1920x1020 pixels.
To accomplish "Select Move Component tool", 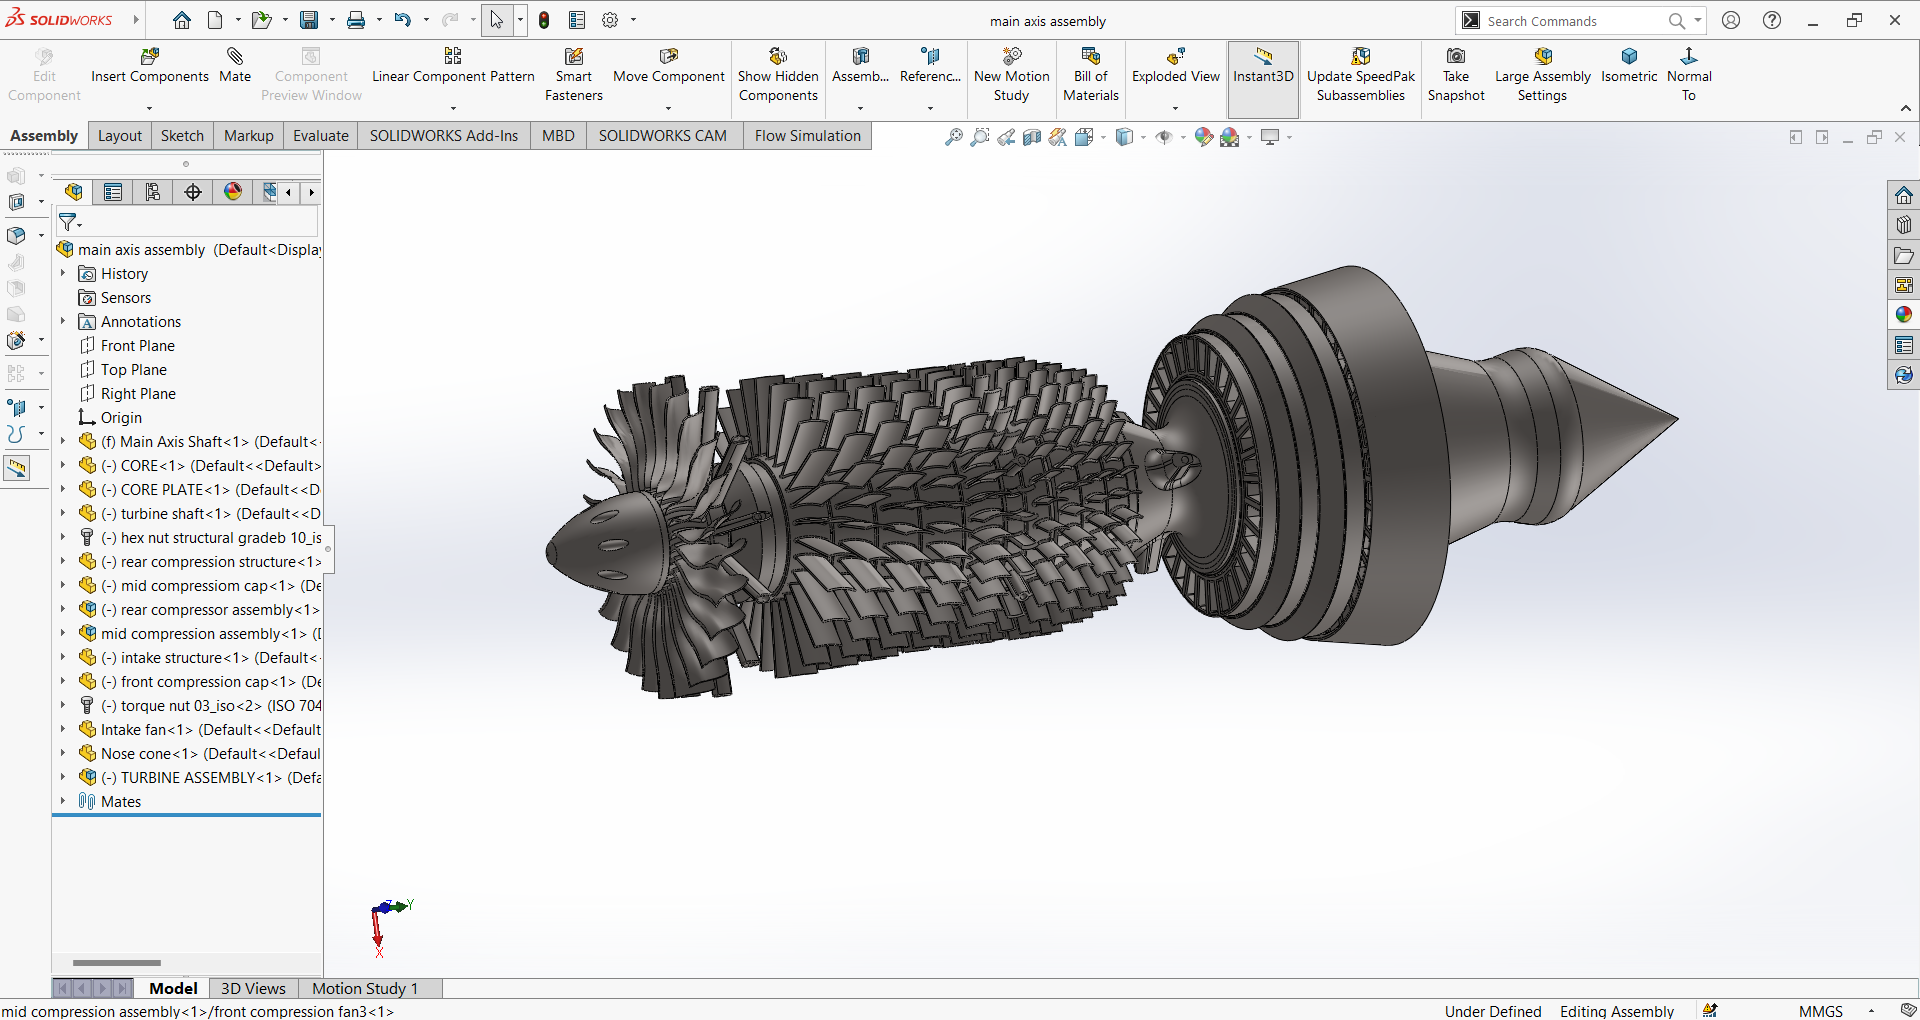I will click(669, 66).
